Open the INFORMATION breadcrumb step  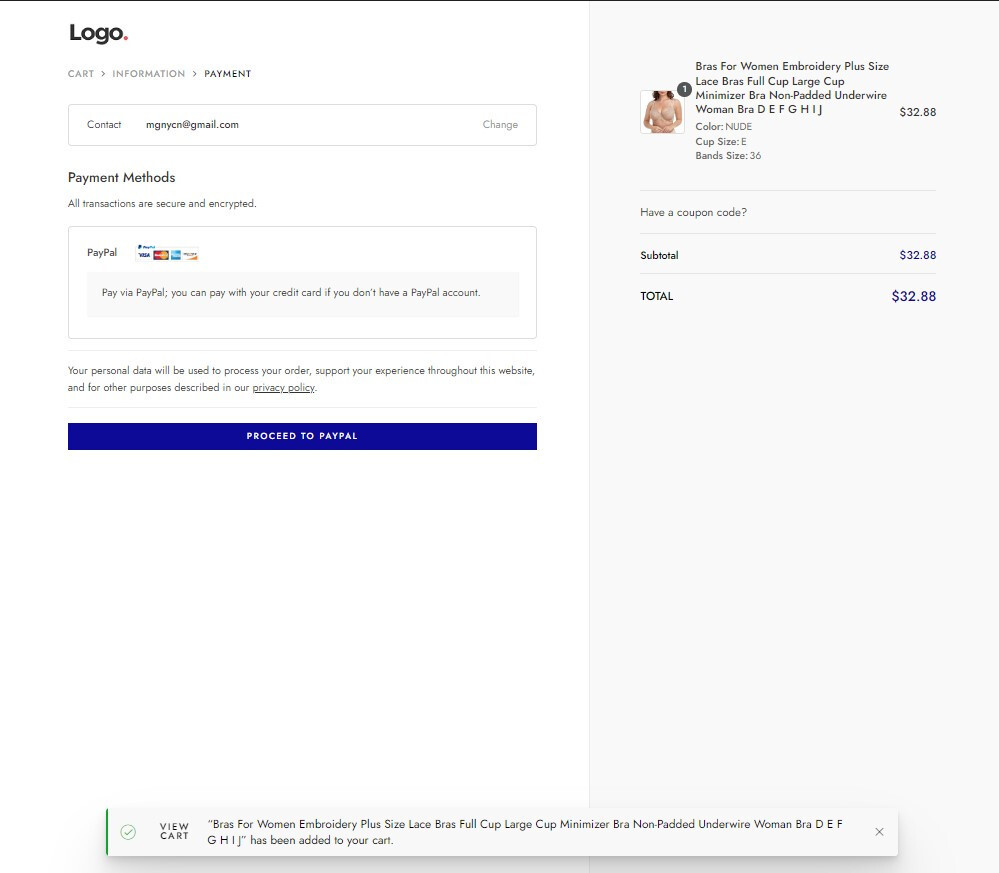pyautogui.click(x=148, y=74)
